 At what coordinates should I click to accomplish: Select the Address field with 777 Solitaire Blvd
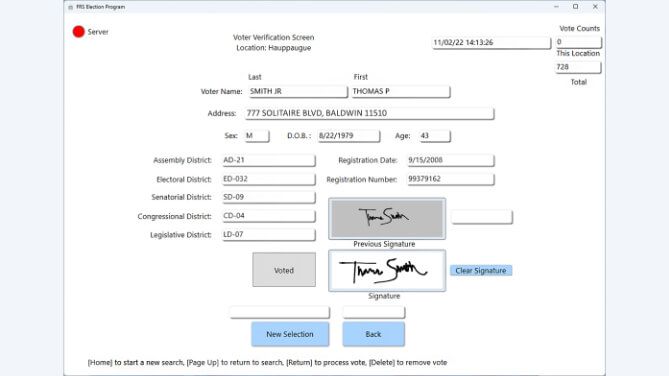point(369,113)
